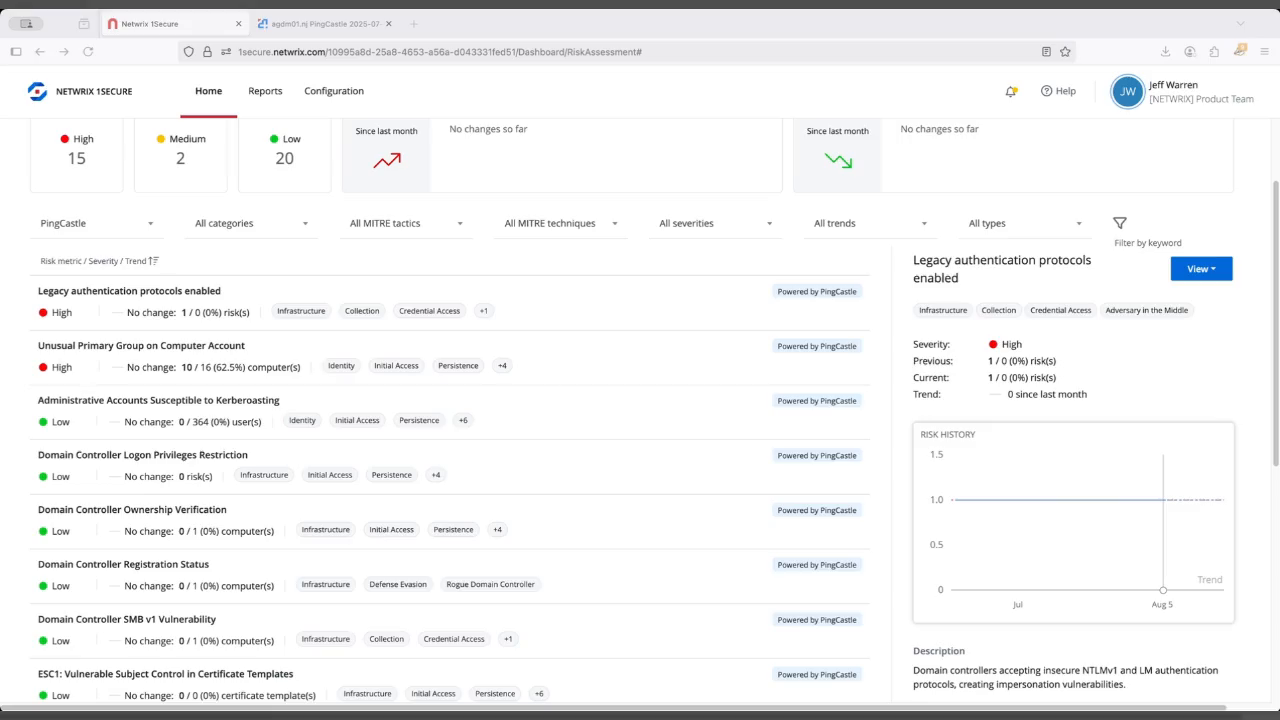
Task: Click the tracking protection shield icon
Action: (x=189, y=52)
